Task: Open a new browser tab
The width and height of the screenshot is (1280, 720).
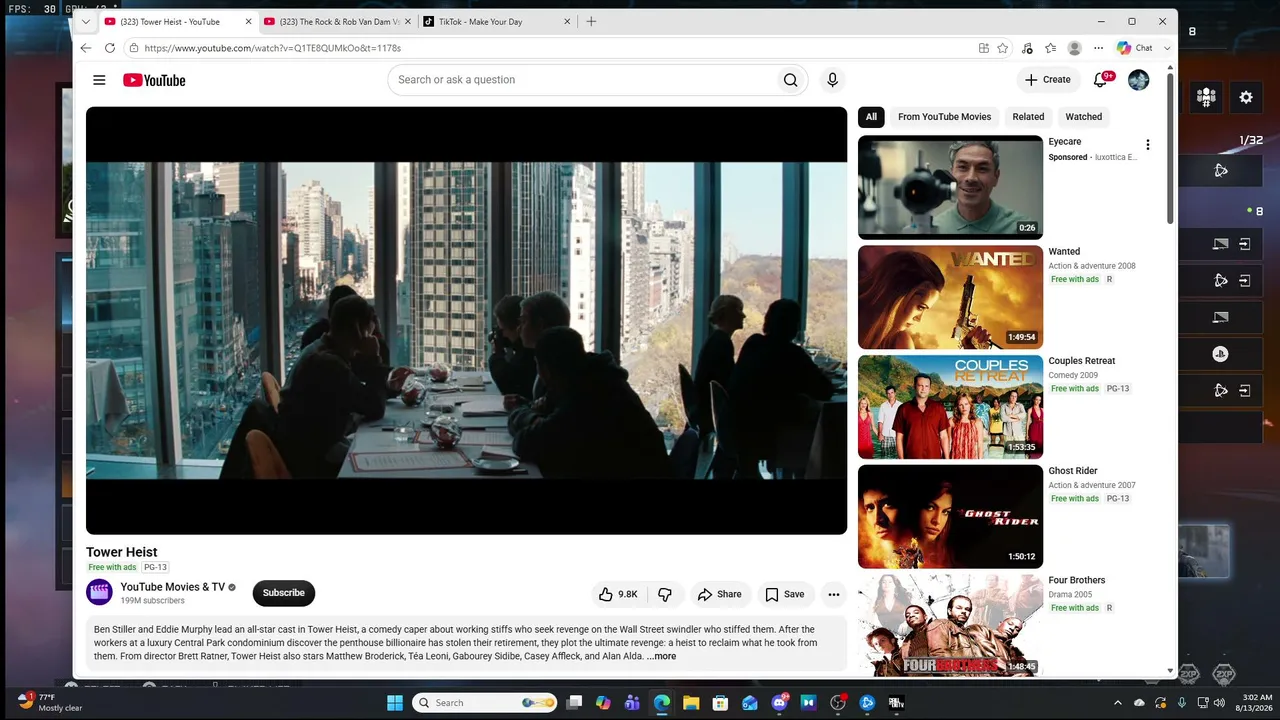Action: point(591,21)
